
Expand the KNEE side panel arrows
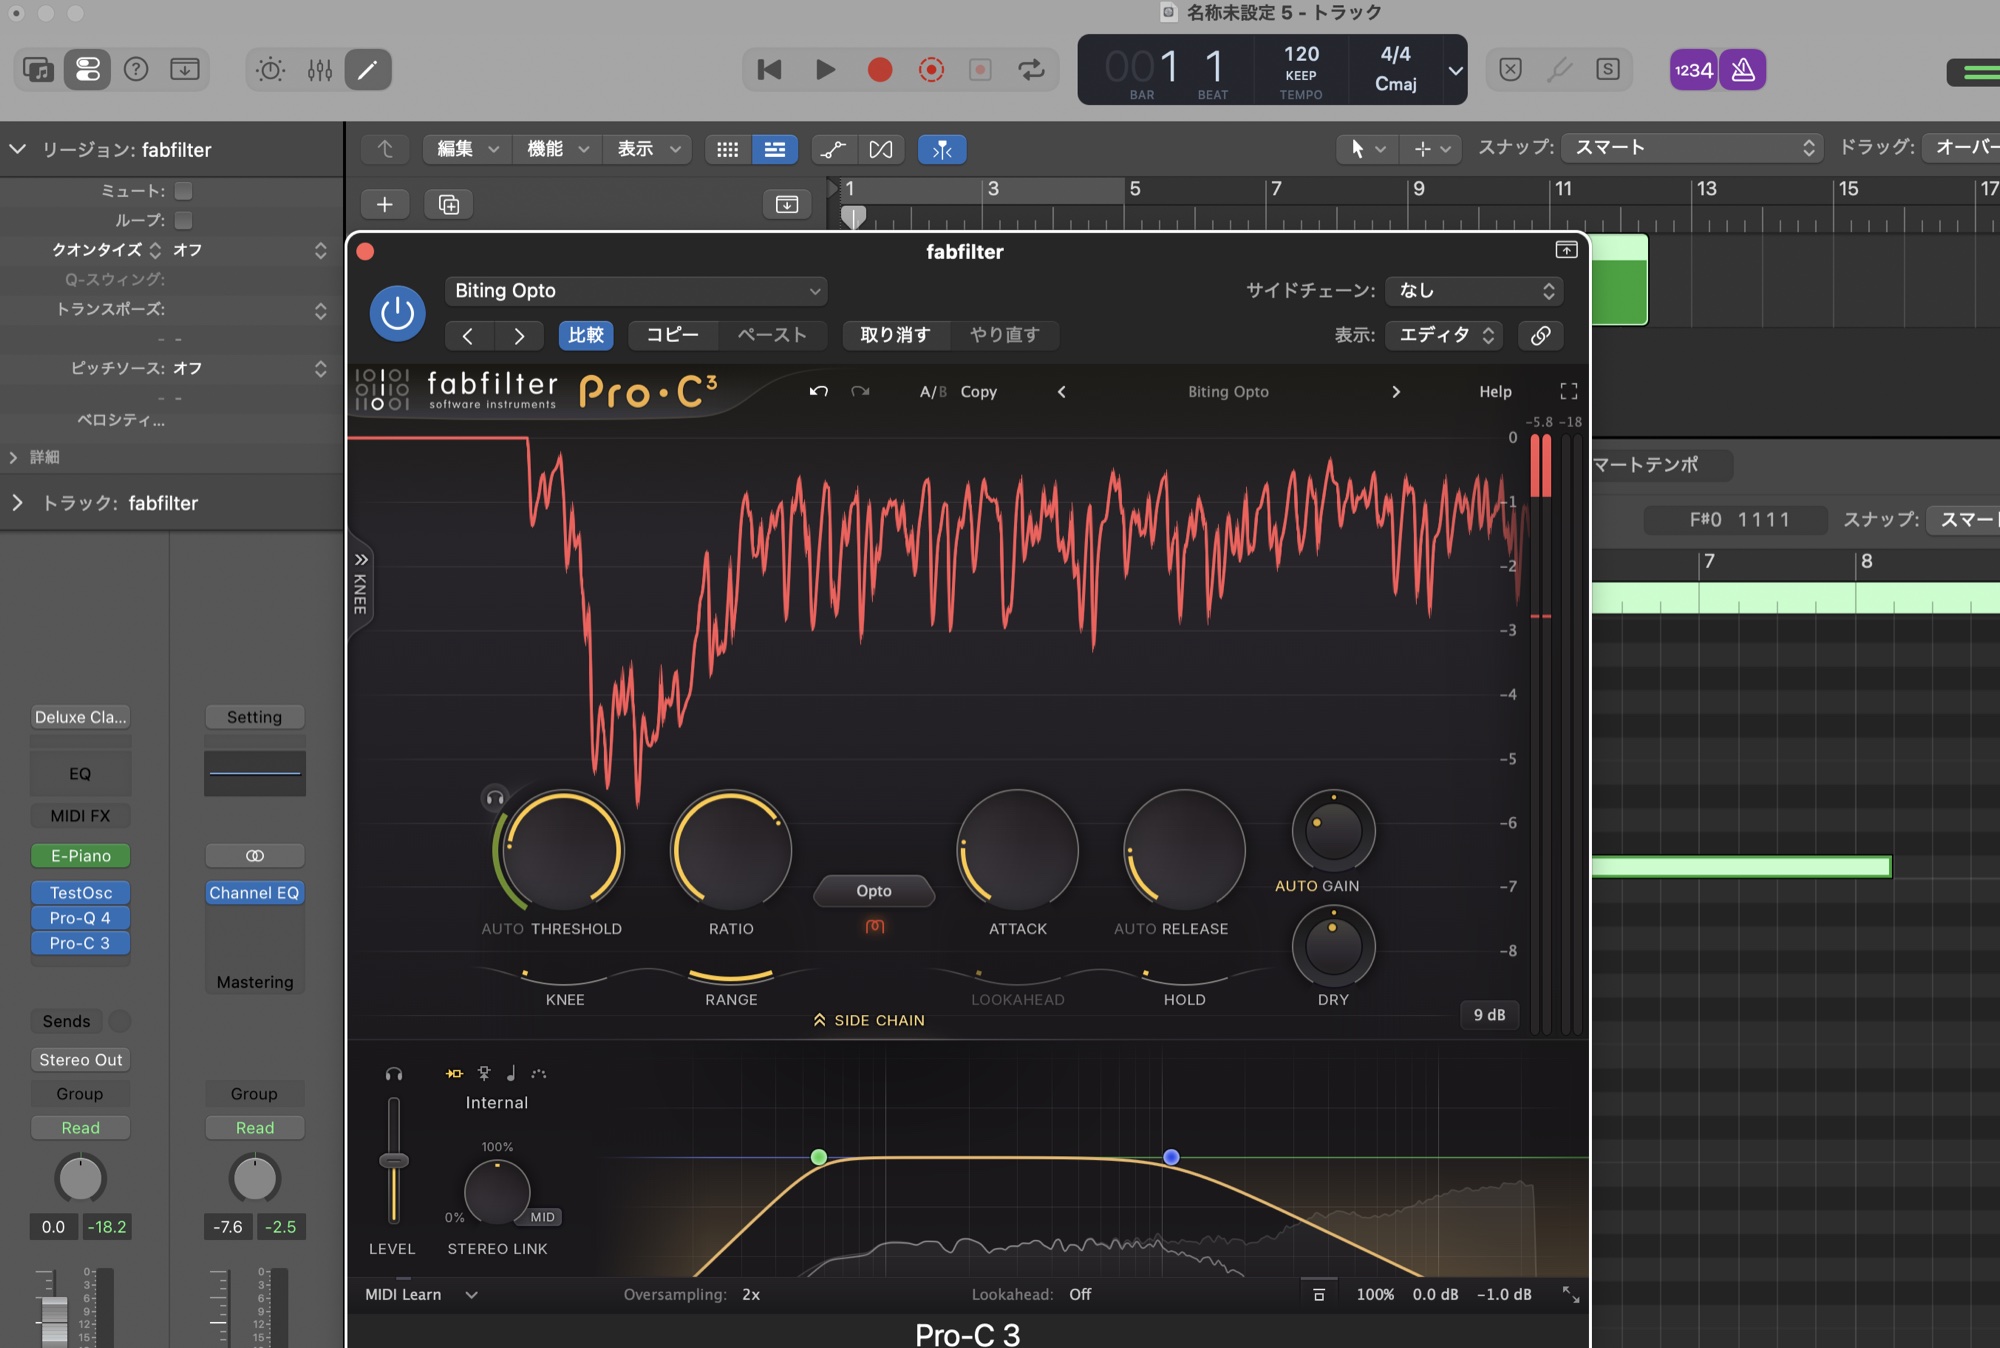361,559
